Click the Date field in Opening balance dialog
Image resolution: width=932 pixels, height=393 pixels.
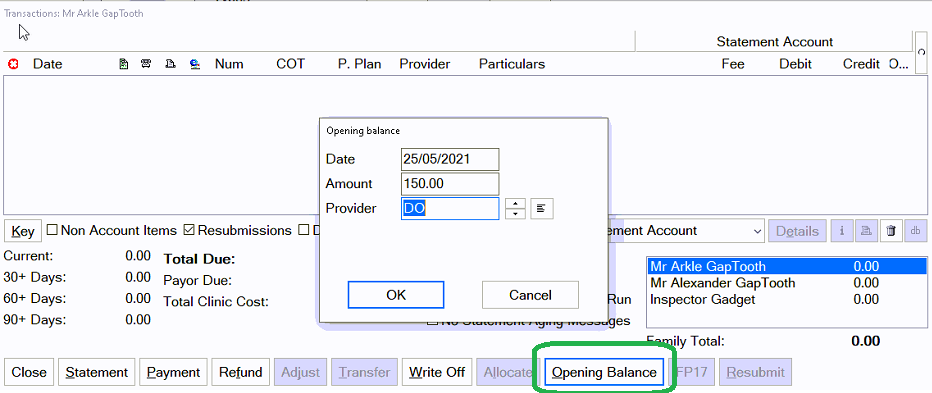click(450, 159)
